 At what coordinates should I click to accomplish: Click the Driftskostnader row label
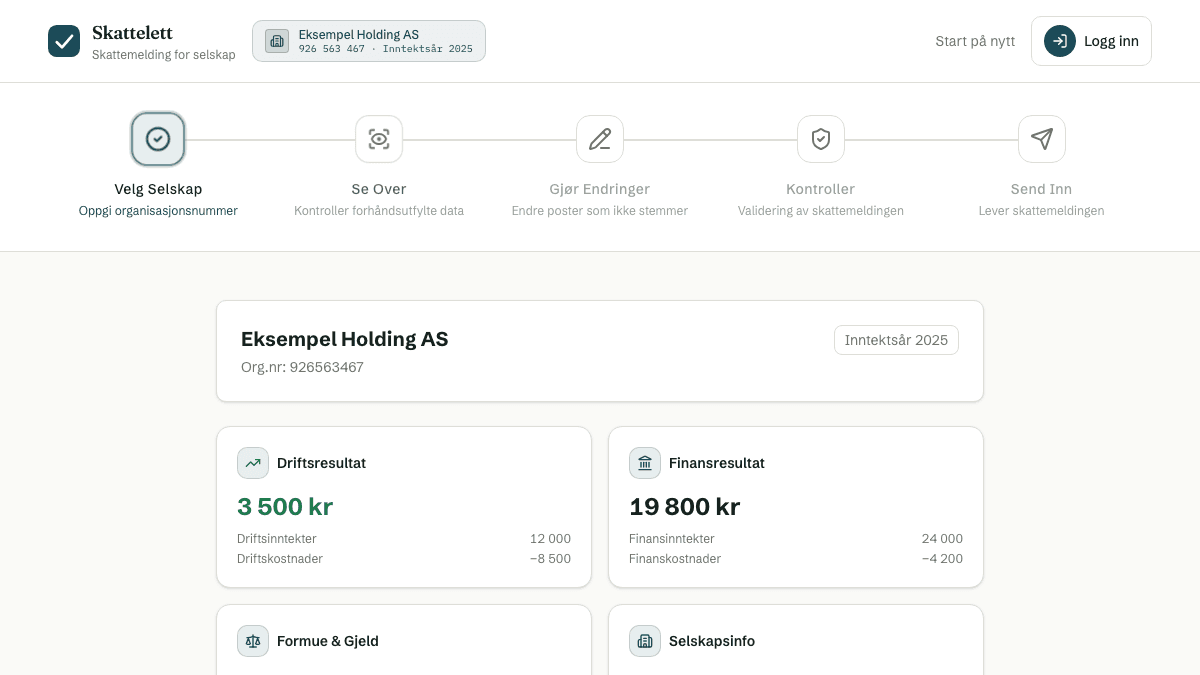(x=280, y=559)
